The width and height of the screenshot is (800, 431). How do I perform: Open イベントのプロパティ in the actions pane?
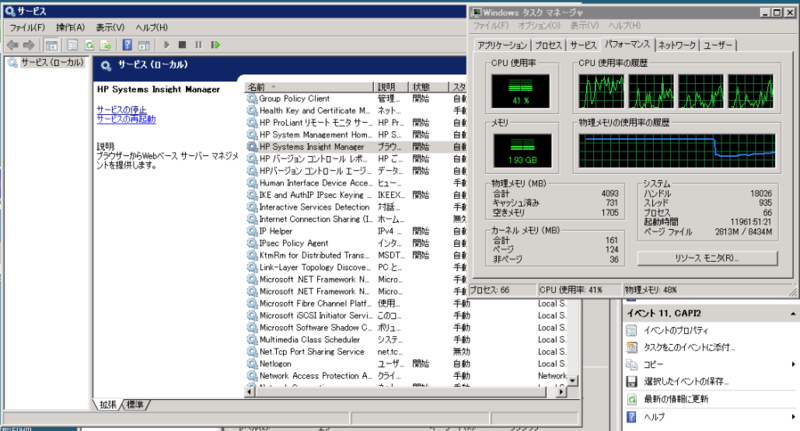click(676, 331)
